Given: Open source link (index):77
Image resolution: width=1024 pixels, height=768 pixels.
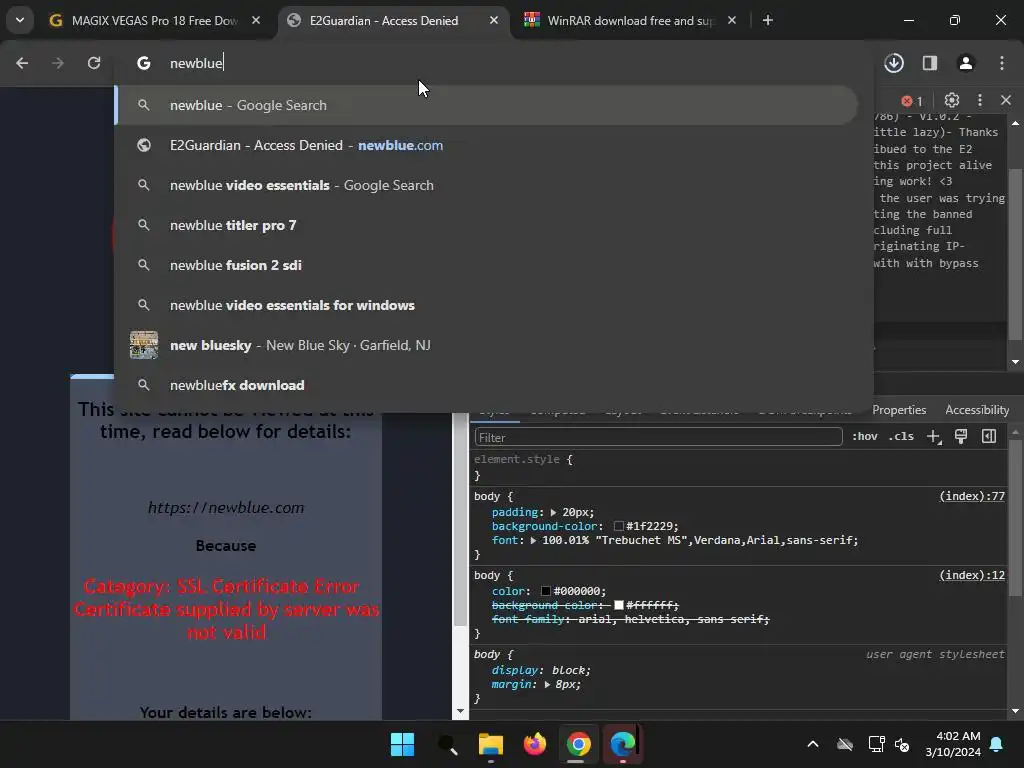Looking at the screenshot, I should [x=972, y=496].
